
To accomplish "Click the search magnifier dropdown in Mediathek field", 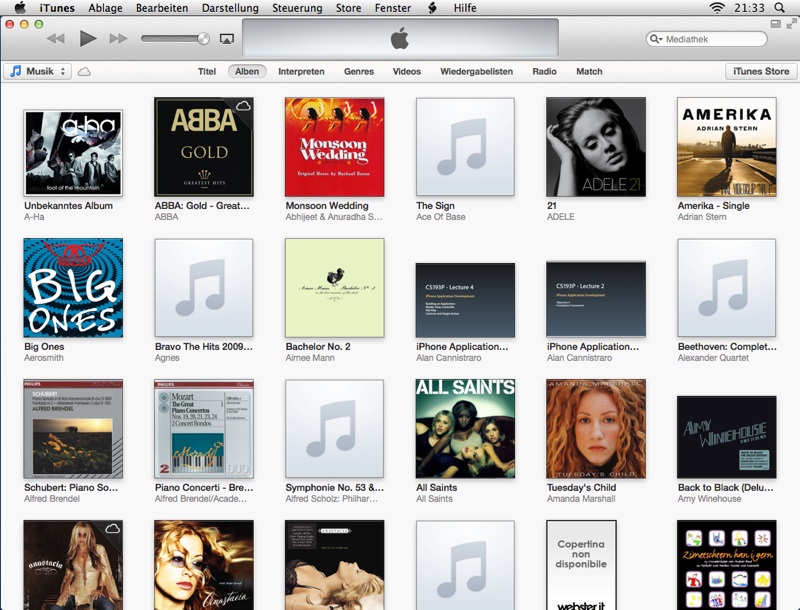I will click(x=656, y=39).
